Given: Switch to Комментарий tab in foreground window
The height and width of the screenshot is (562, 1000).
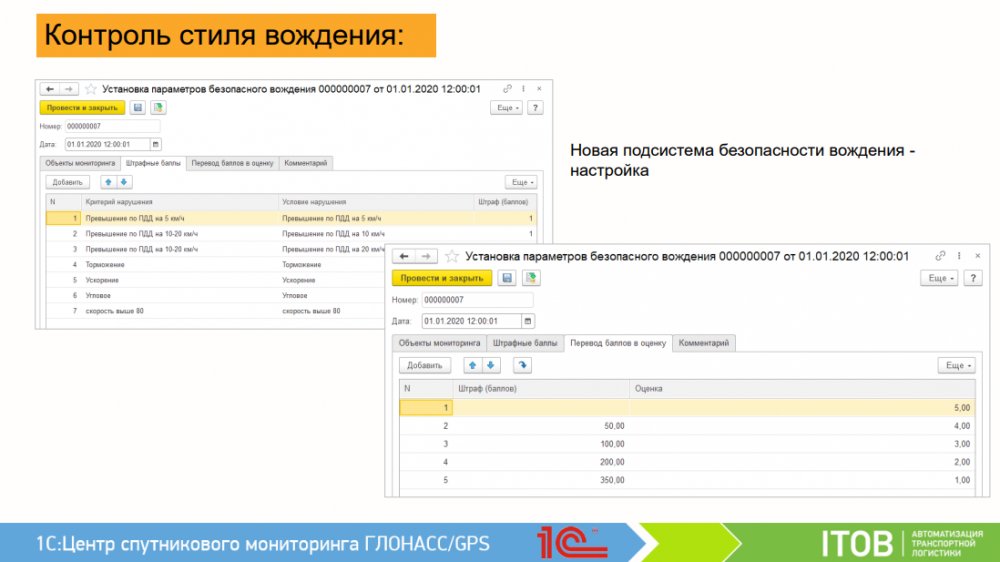Looking at the screenshot, I should [x=704, y=343].
